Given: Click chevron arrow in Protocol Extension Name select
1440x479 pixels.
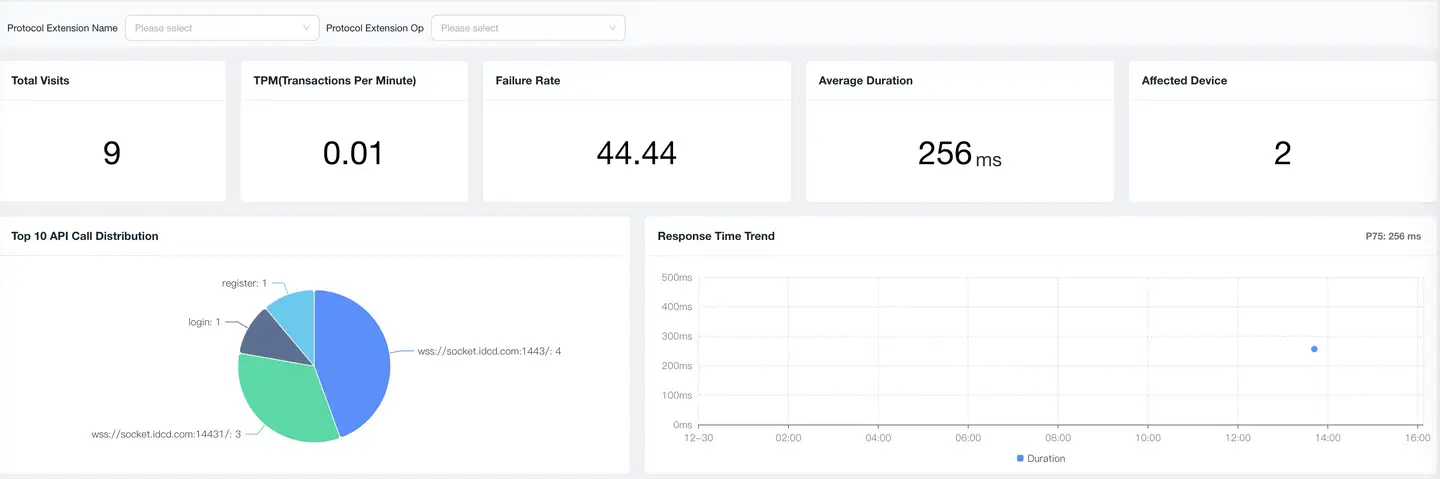Looking at the screenshot, I should pyautogui.click(x=306, y=28).
